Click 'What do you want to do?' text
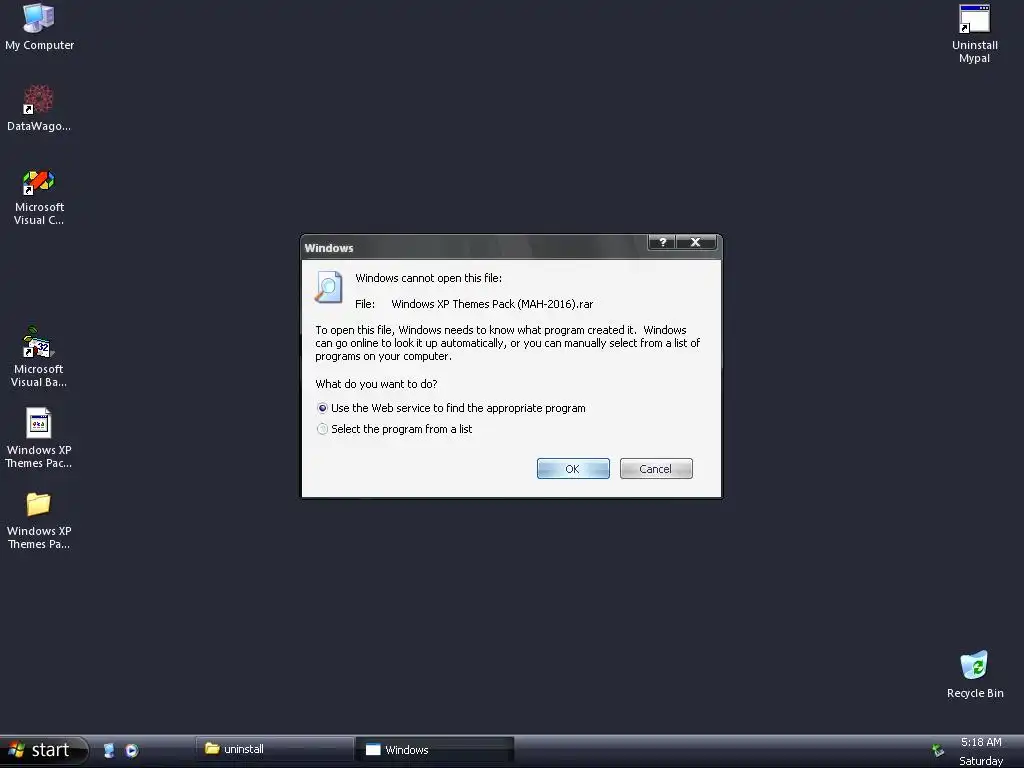 (x=376, y=384)
